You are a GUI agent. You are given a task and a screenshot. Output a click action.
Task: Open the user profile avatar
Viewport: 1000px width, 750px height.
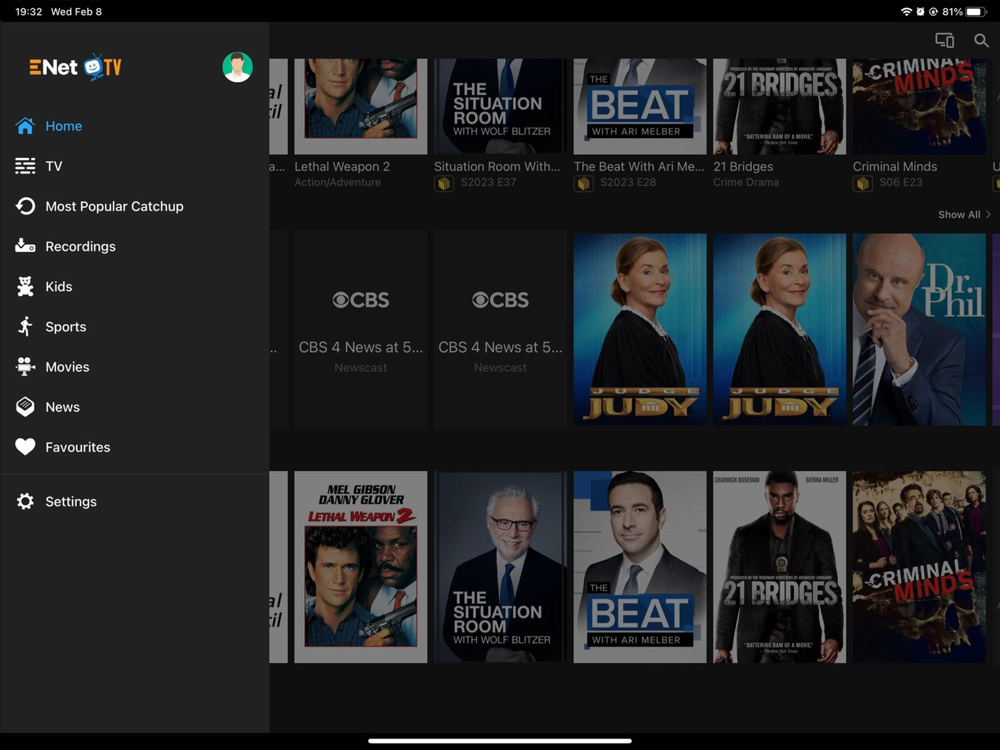(x=237, y=67)
